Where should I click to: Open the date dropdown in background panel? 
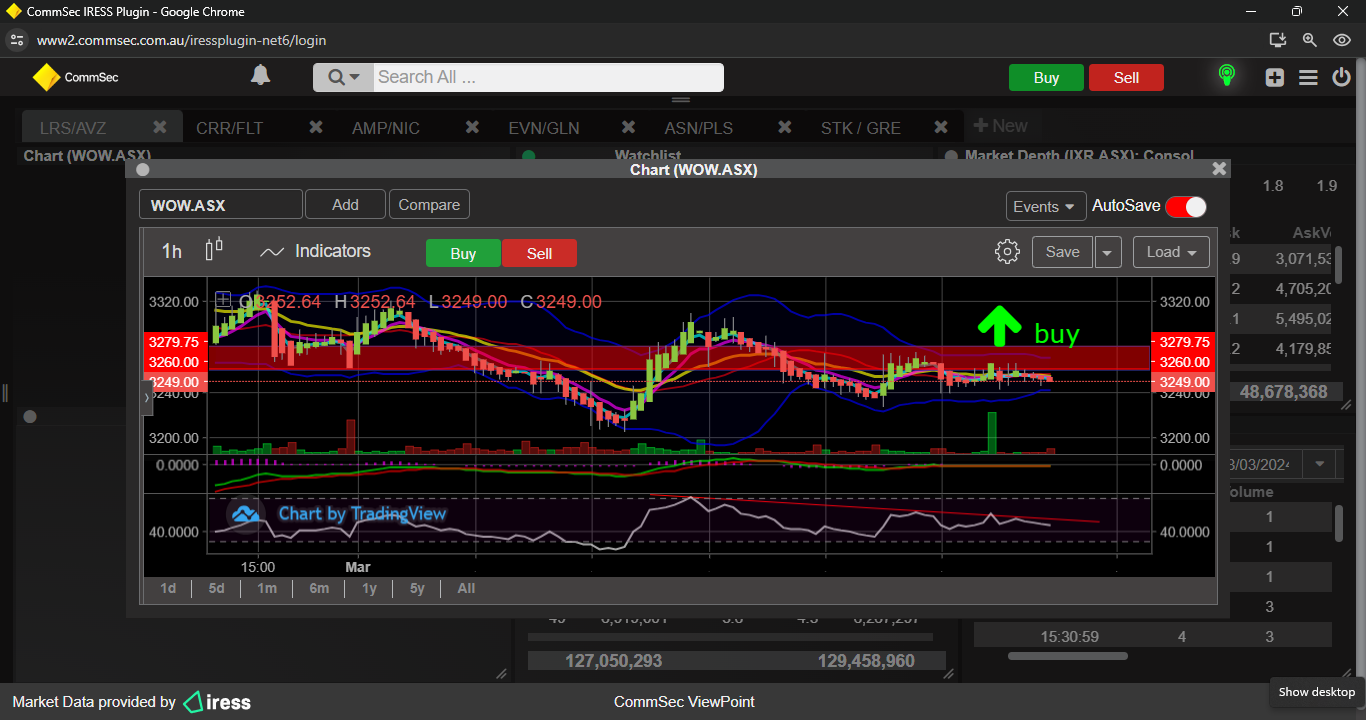(x=1320, y=465)
